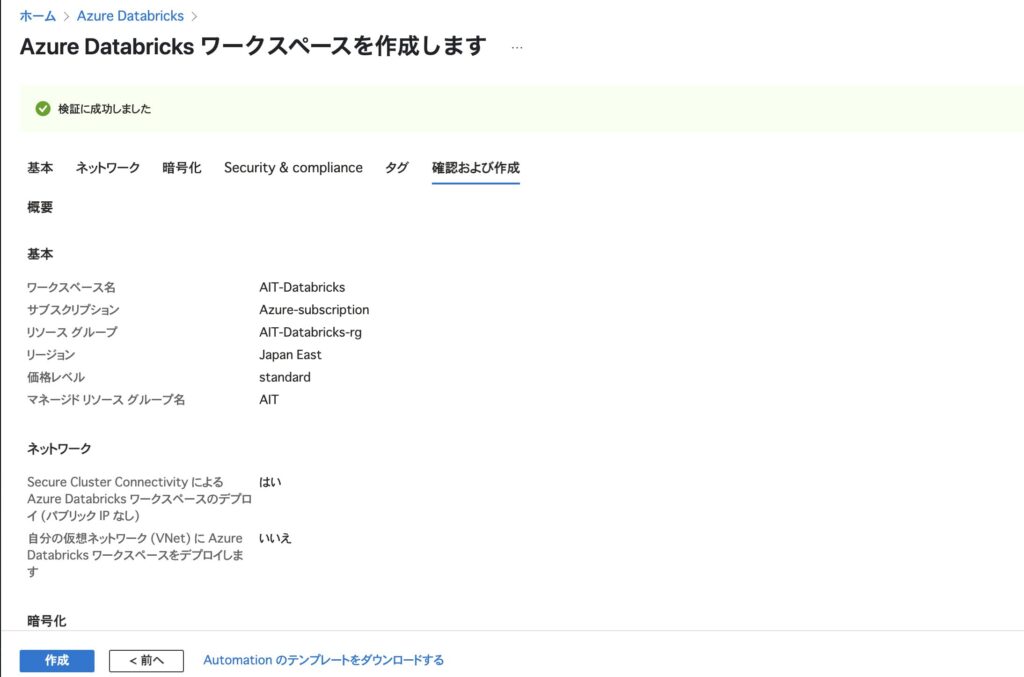This screenshot has height=677, width=1024.
Task: Switch to the 基本 tab
Action: (40, 168)
